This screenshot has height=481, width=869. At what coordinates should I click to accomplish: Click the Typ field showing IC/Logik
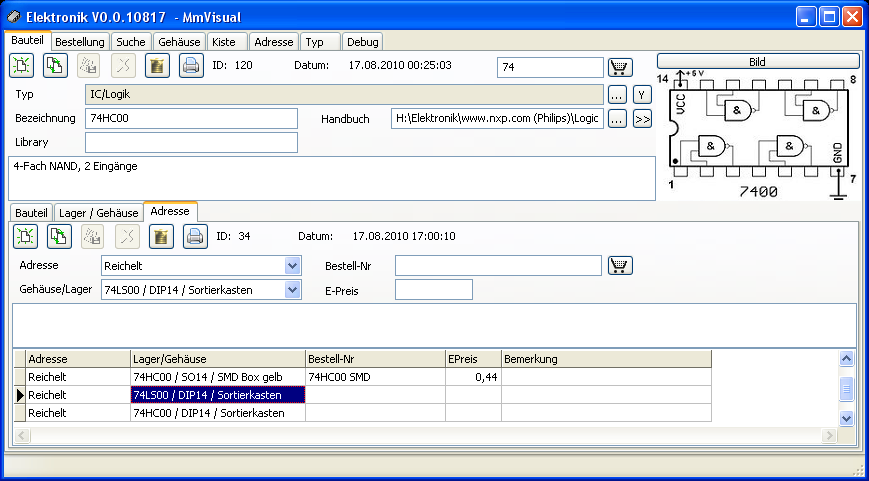(x=344, y=95)
